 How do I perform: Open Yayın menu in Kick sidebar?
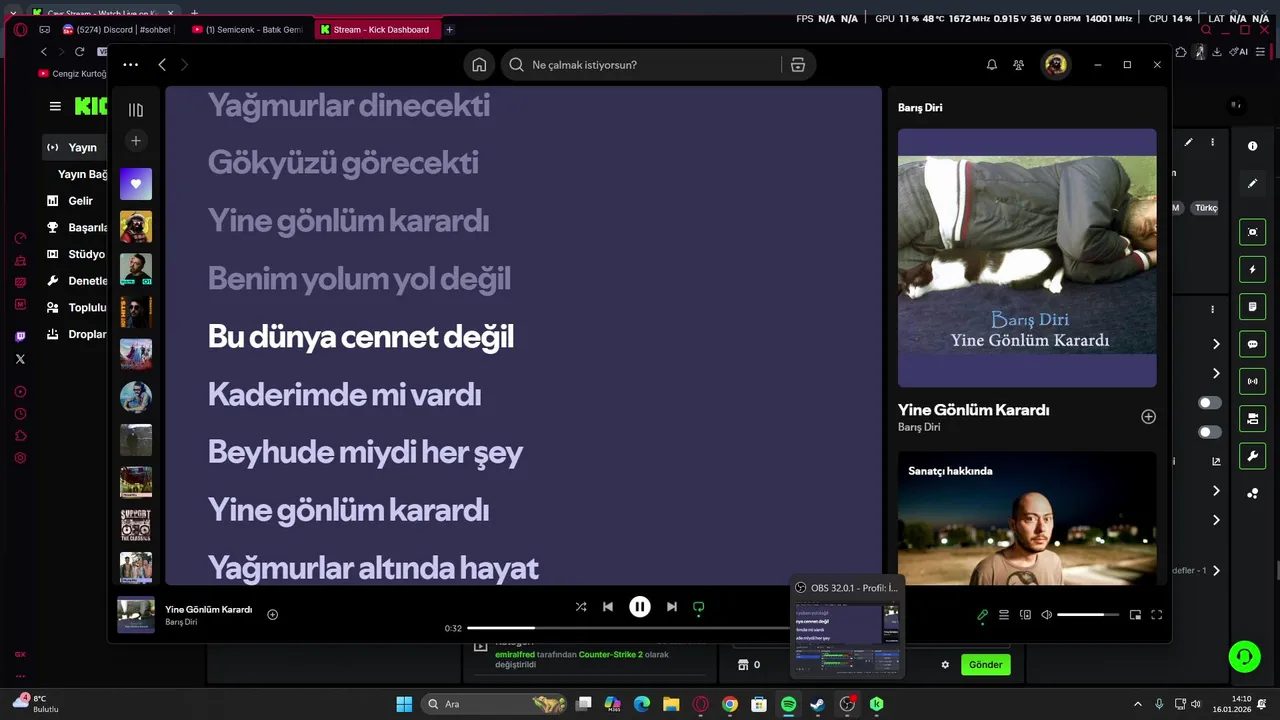pyautogui.click(x=75, y=147)
